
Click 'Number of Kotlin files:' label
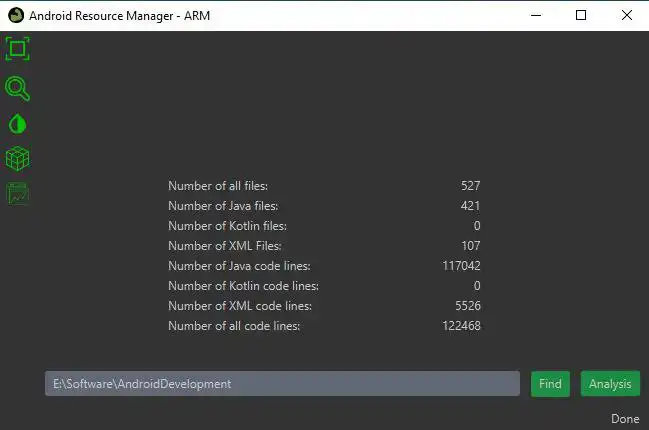click(x=227, y=226)
